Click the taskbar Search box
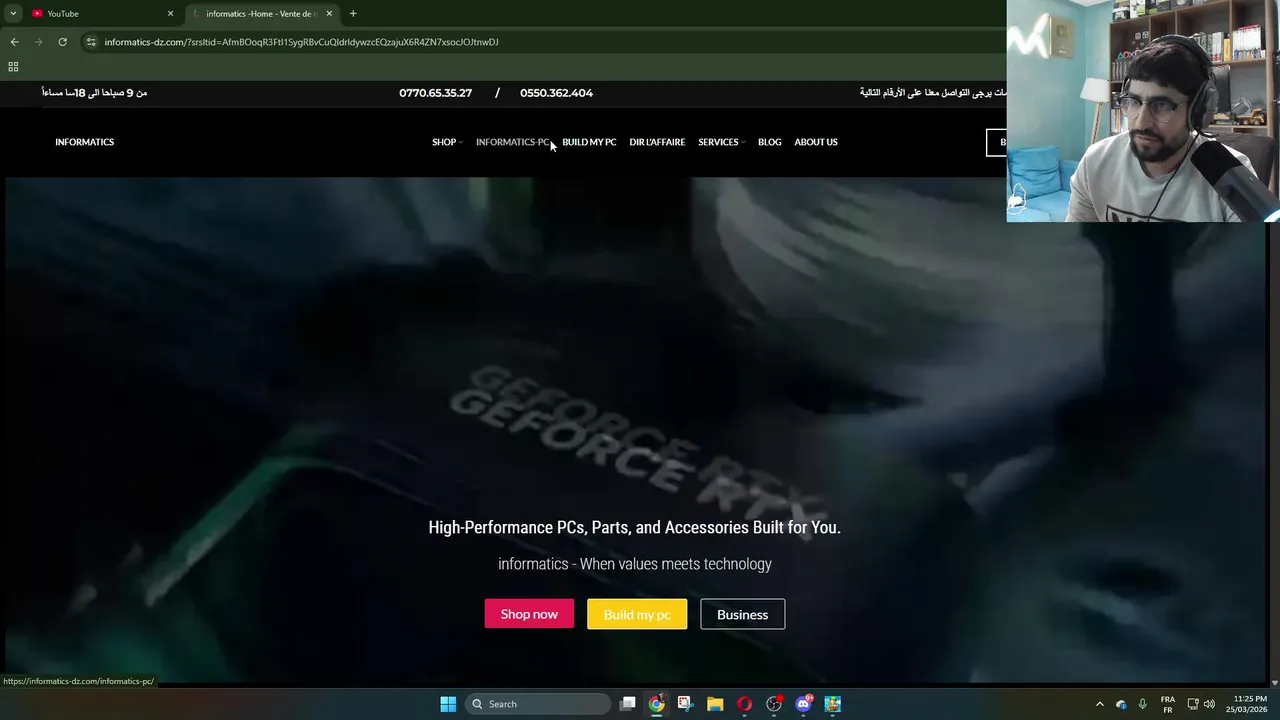Image resolution: width=1280 pixels, height=720 pixels. coord(538,704)
